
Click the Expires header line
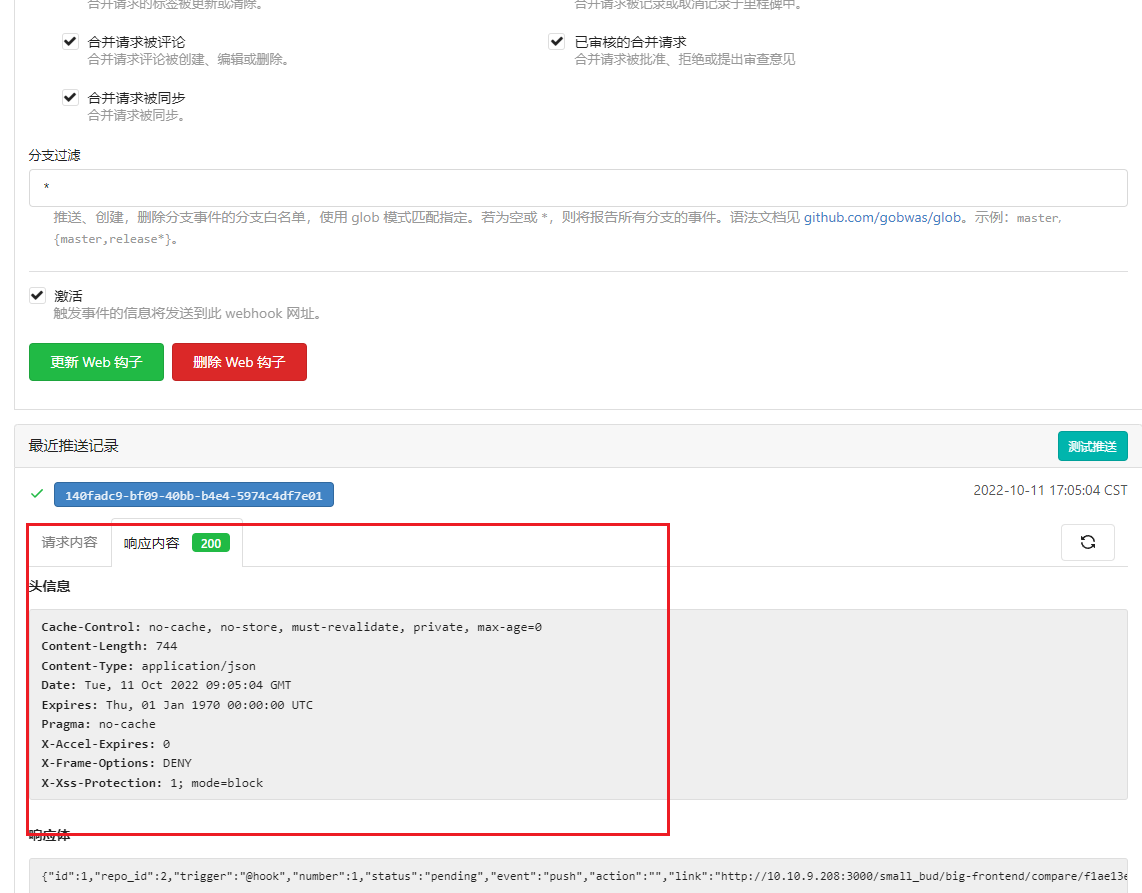coord(177,705)
